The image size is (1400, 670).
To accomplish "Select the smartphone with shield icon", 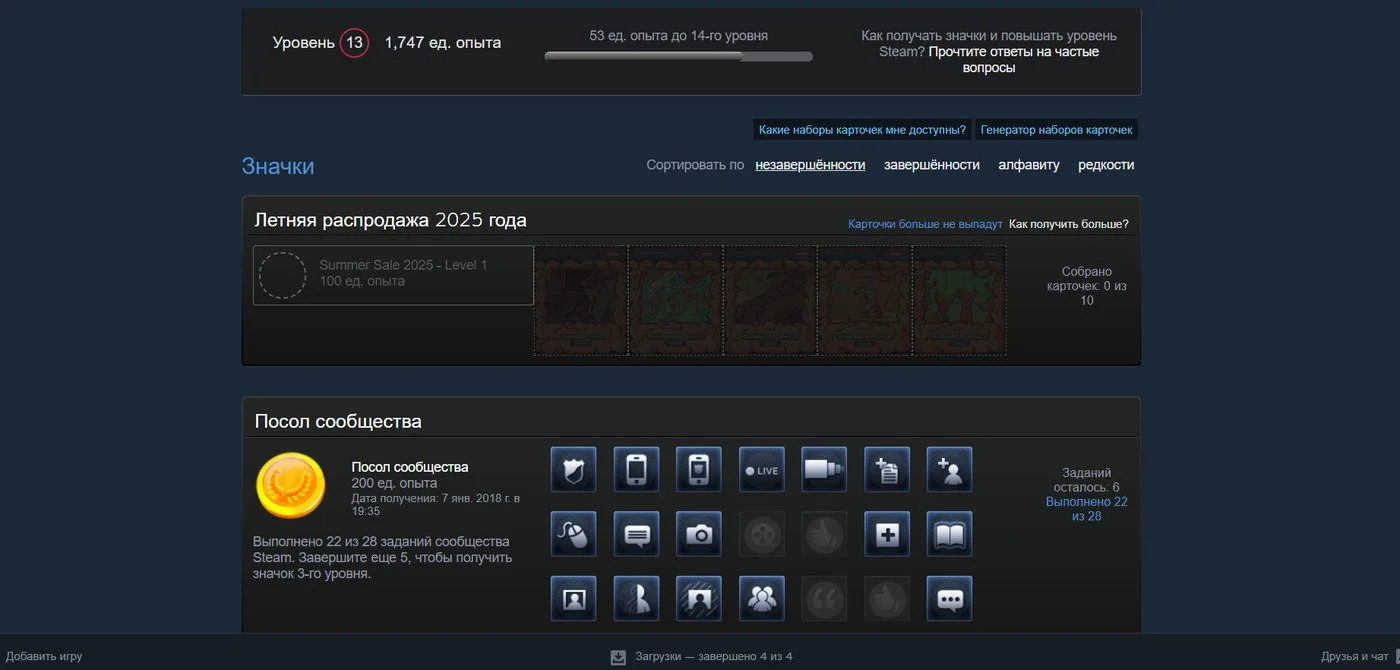I will 699,469.
